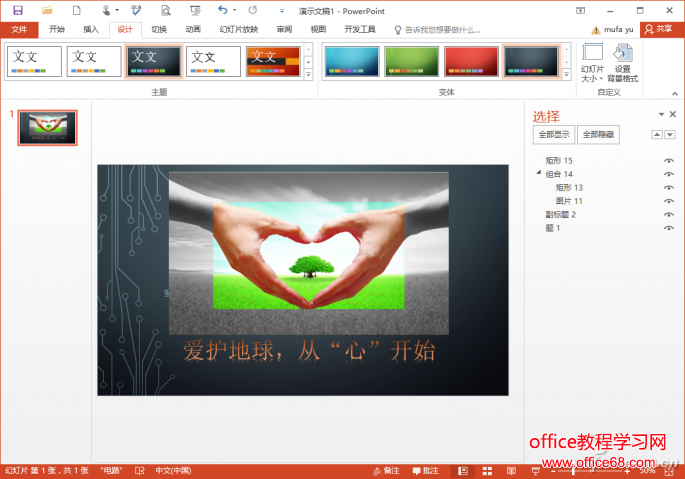Switch to the 插入 (Insert) tab
Viewport: 685px width, 479px height.
pos(91,29)
